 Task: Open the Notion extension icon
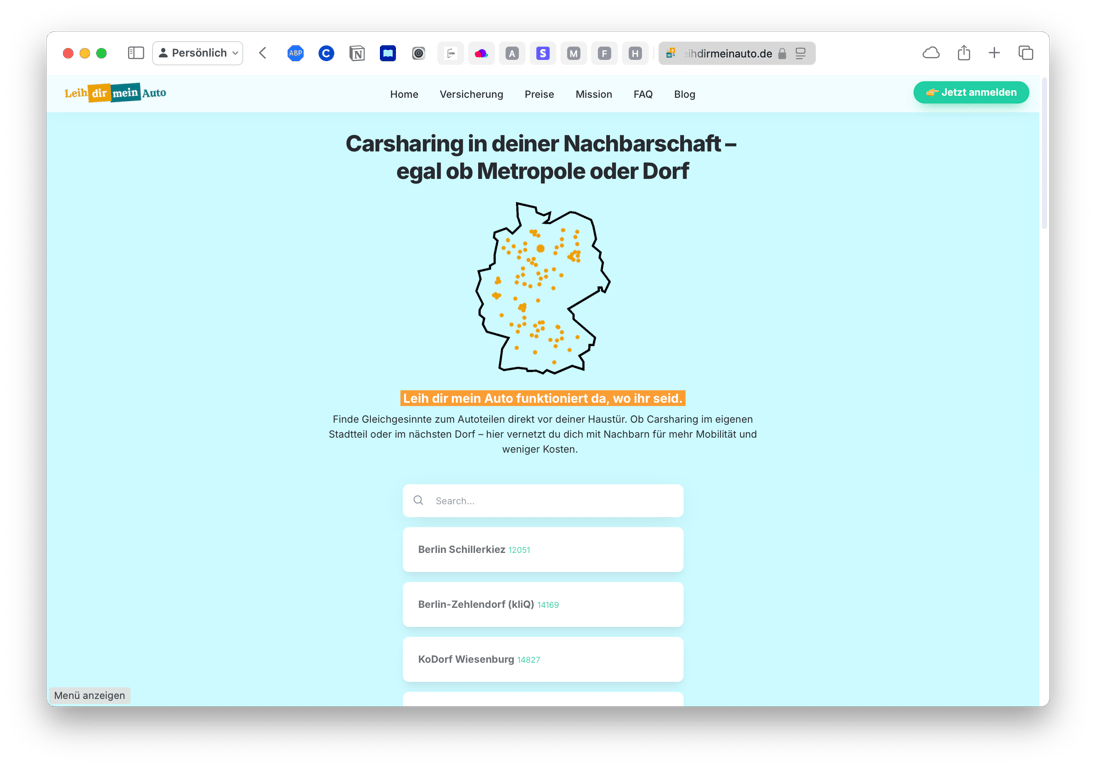click(x=357, y=53)
